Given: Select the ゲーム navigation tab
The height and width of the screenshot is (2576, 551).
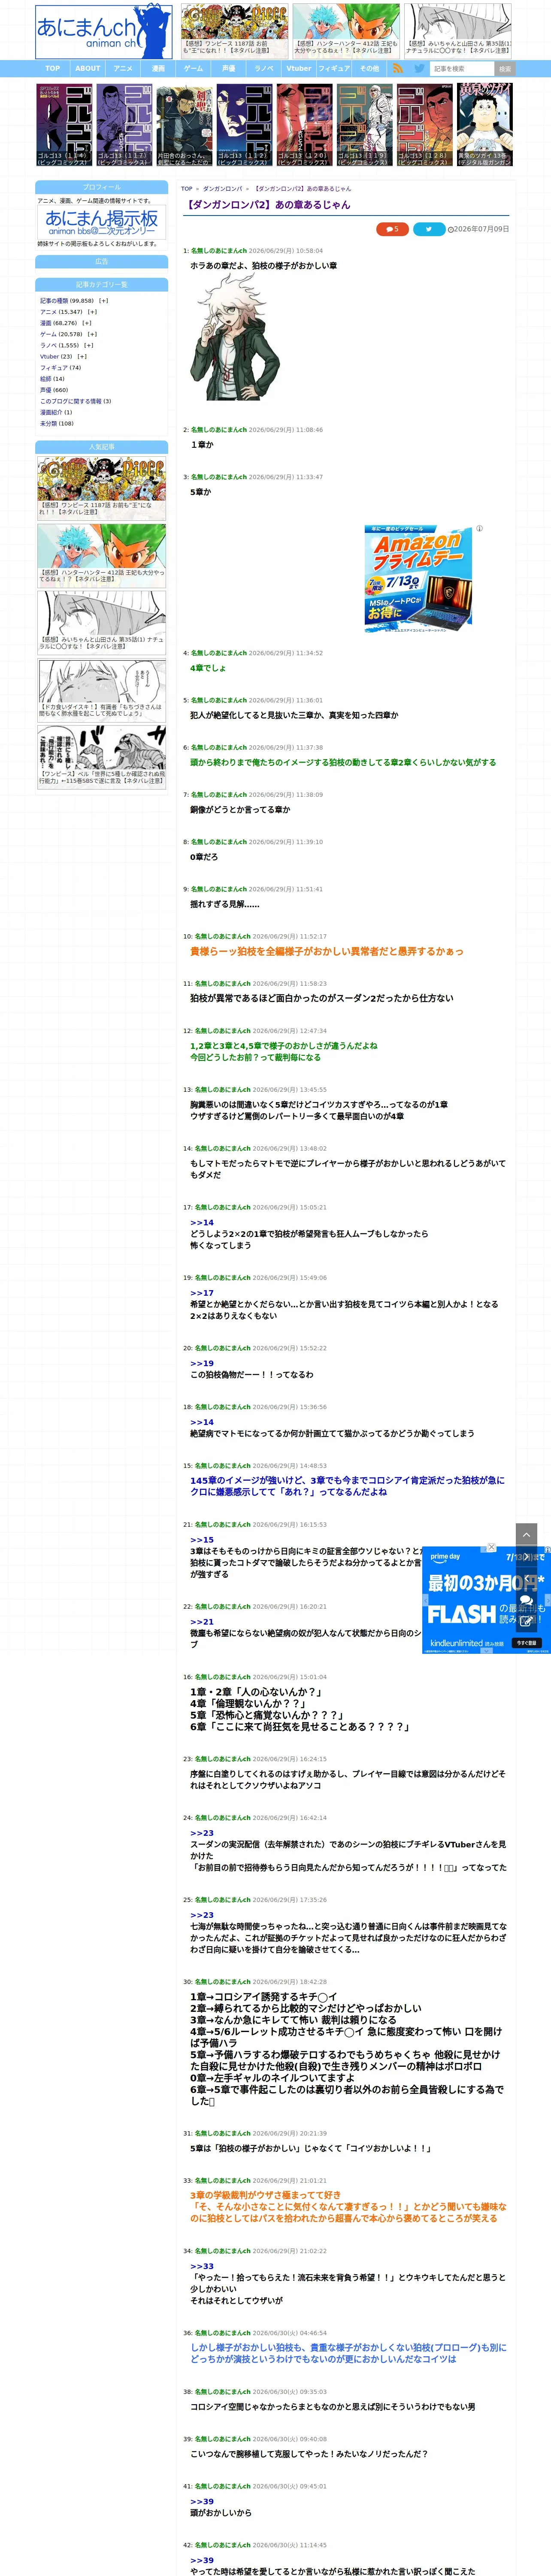Looking at the screenshot, I should pyautogui.click(x=193, y=69).
